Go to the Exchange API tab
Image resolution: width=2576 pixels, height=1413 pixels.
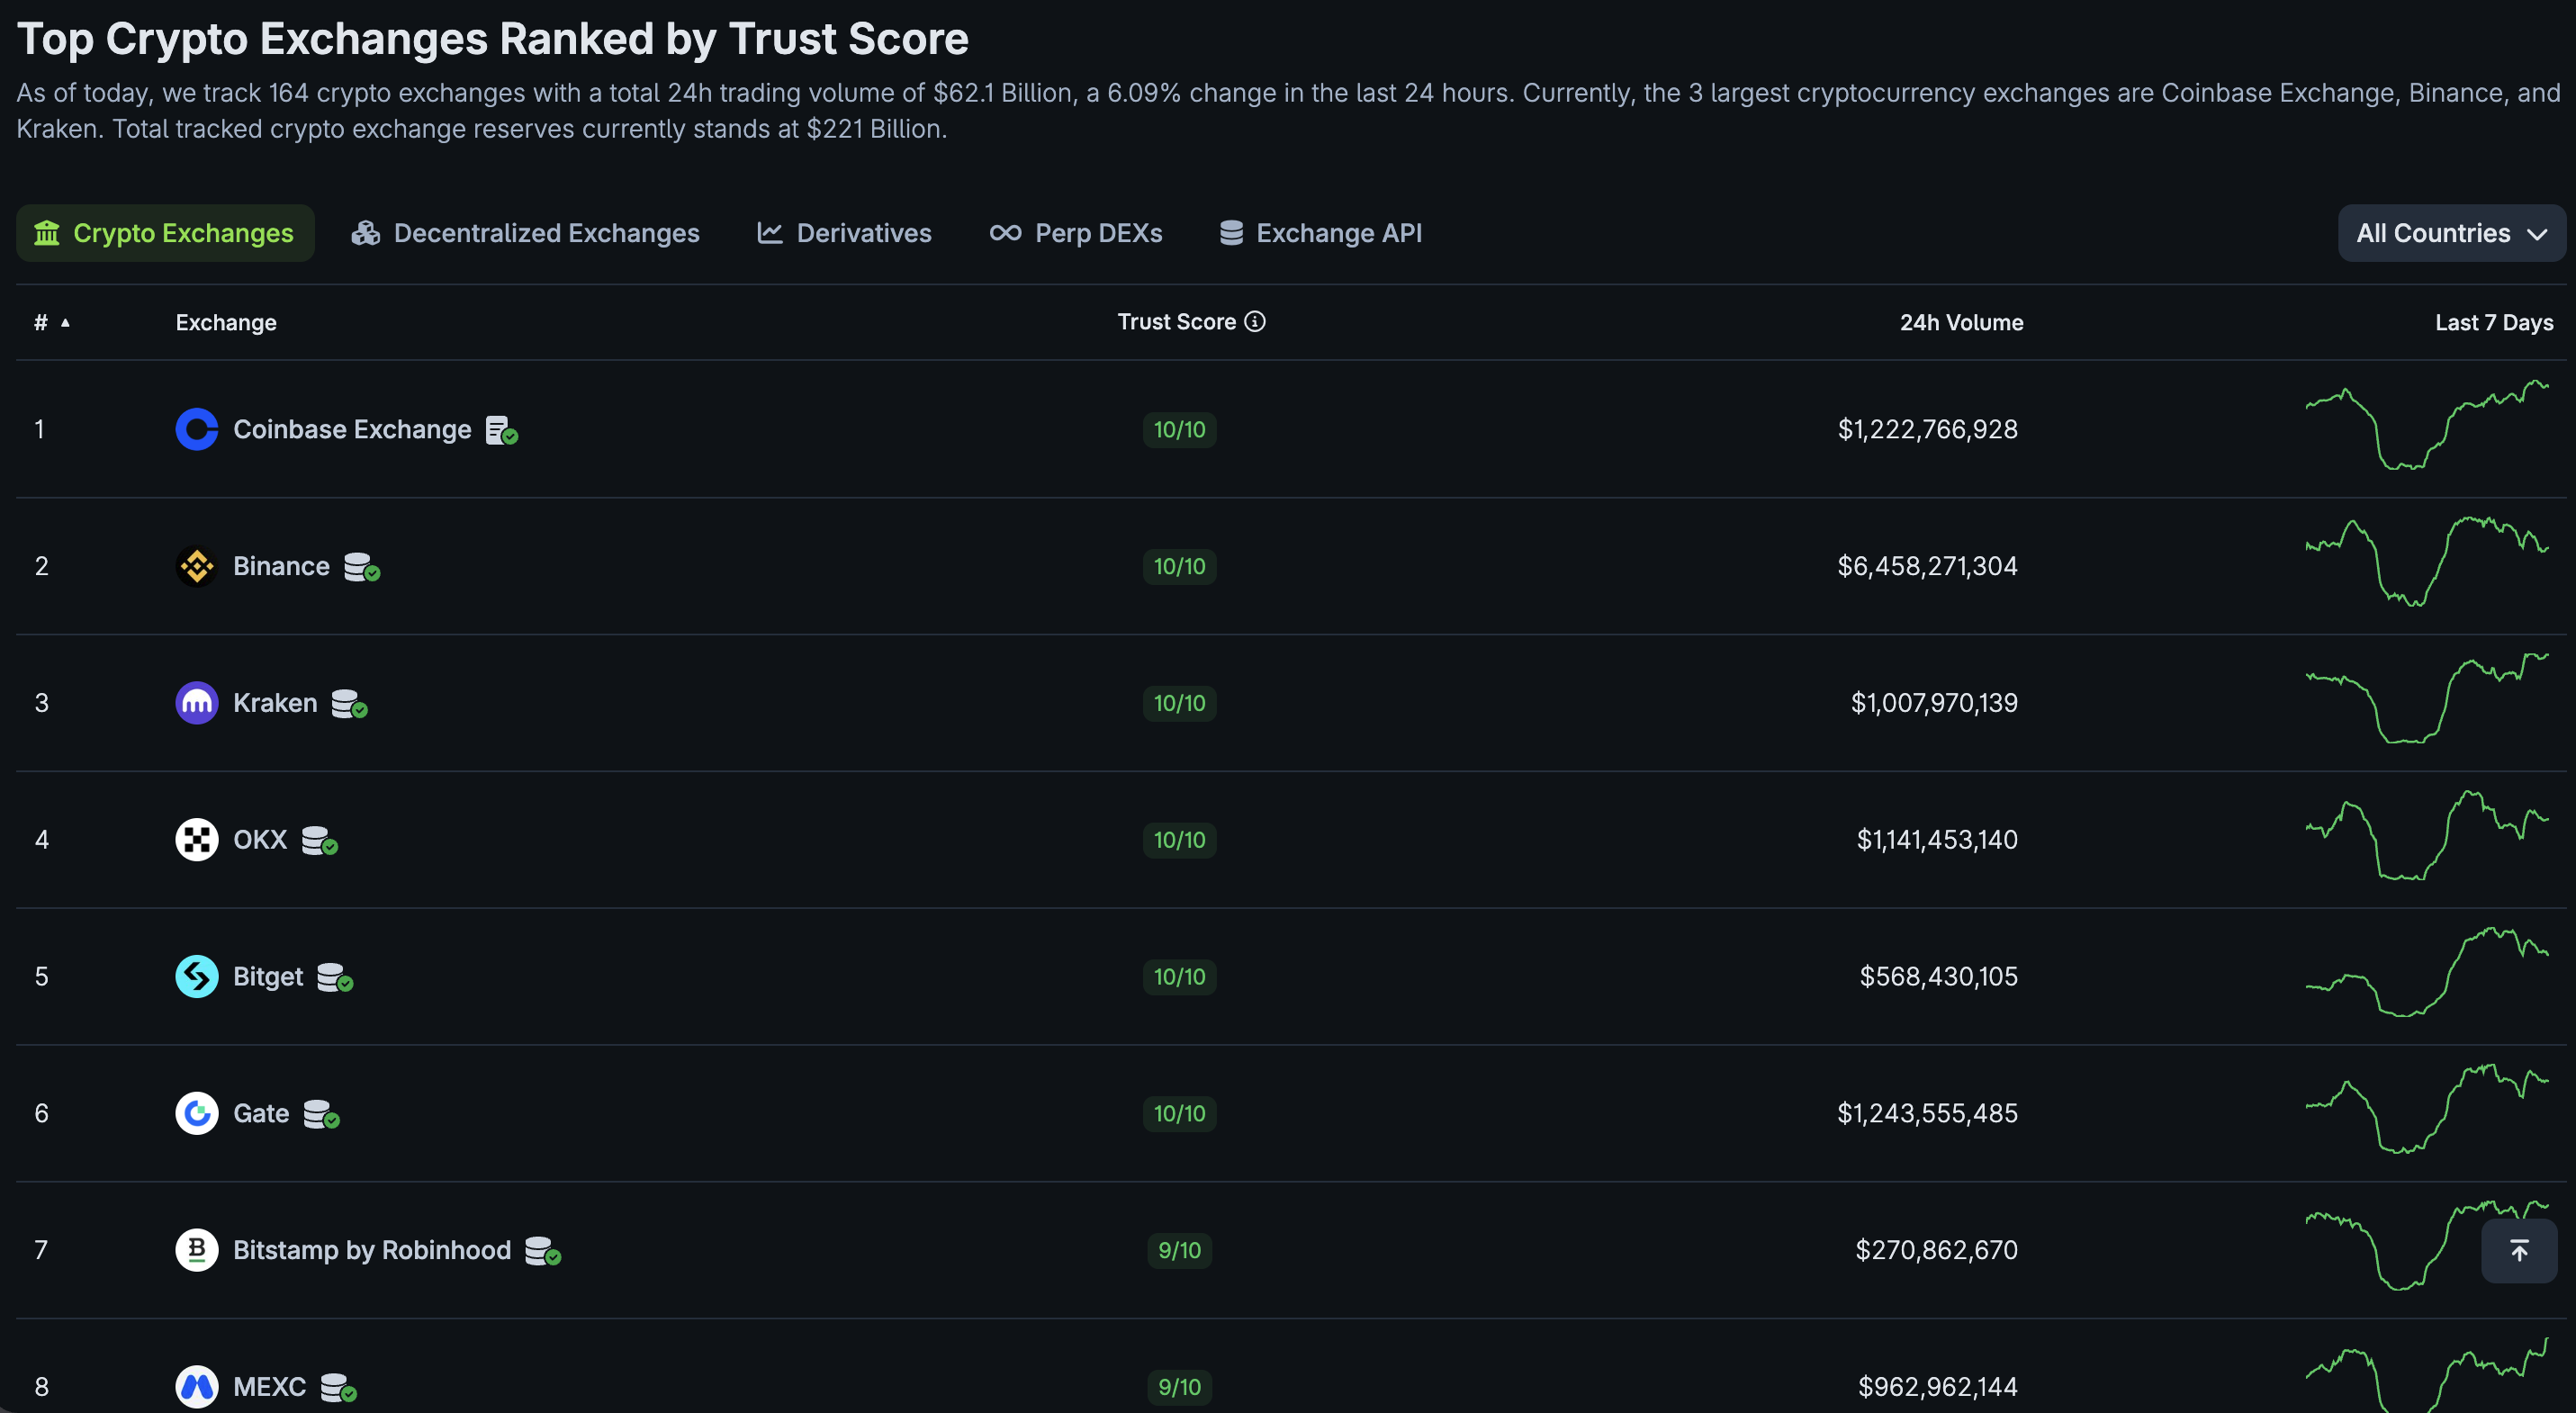pyautogui.click(x=1321, y=233)
